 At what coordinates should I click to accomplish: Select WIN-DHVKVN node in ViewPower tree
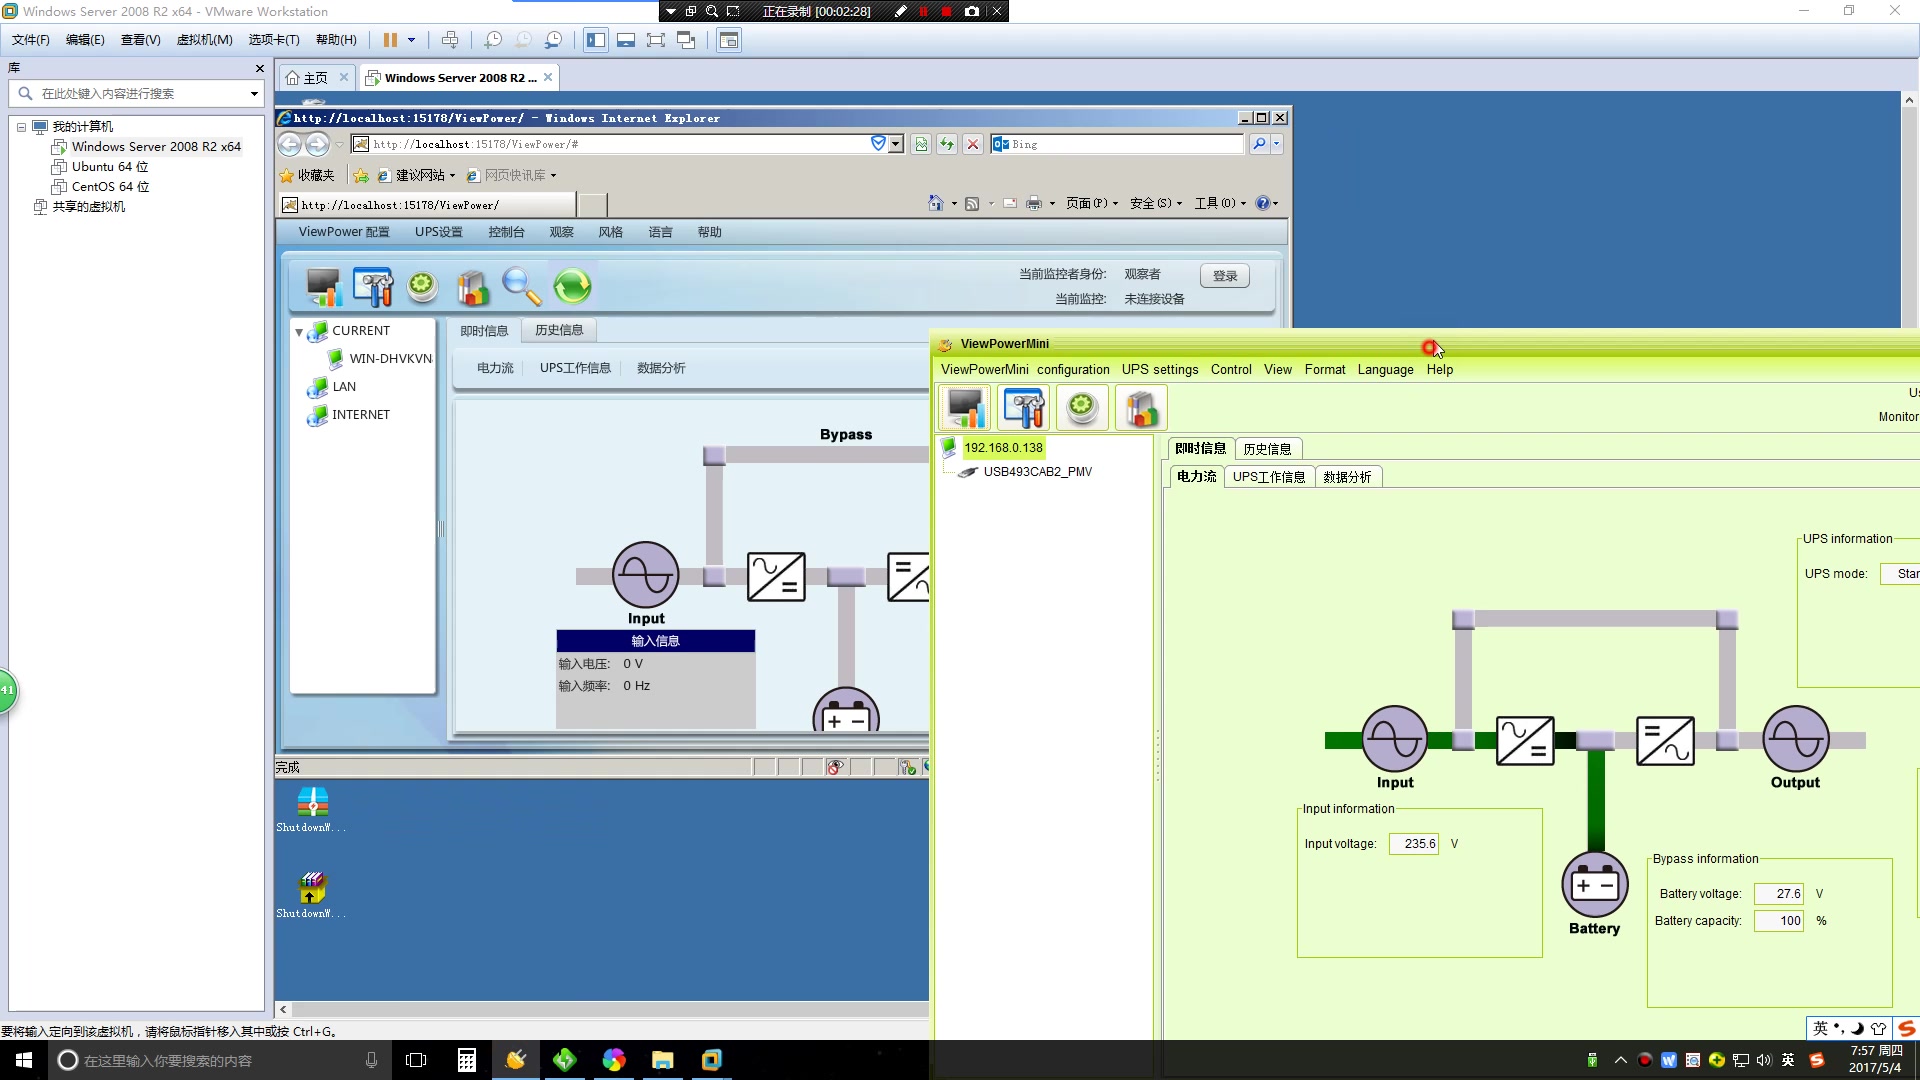390,358
